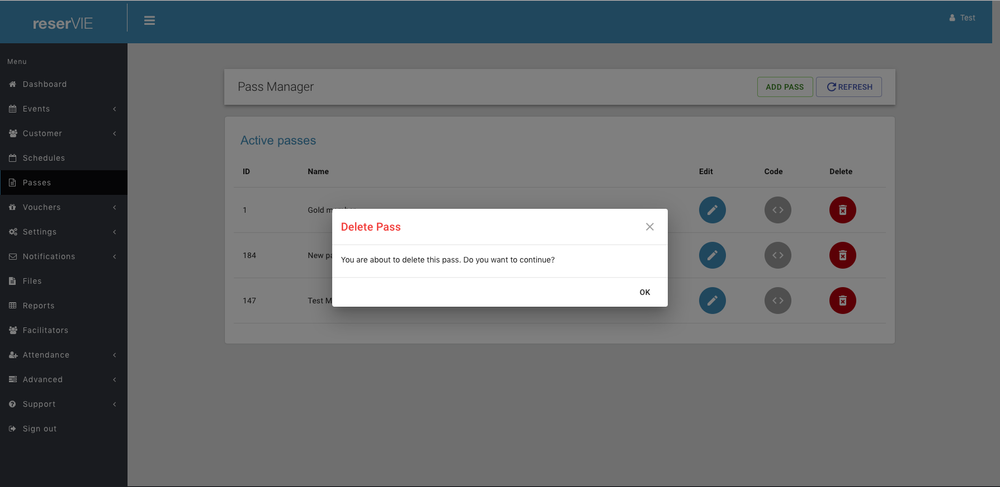Click the Advanced server icon
This screenshot has height=487, width=1000.
click(x=12, y=379)
